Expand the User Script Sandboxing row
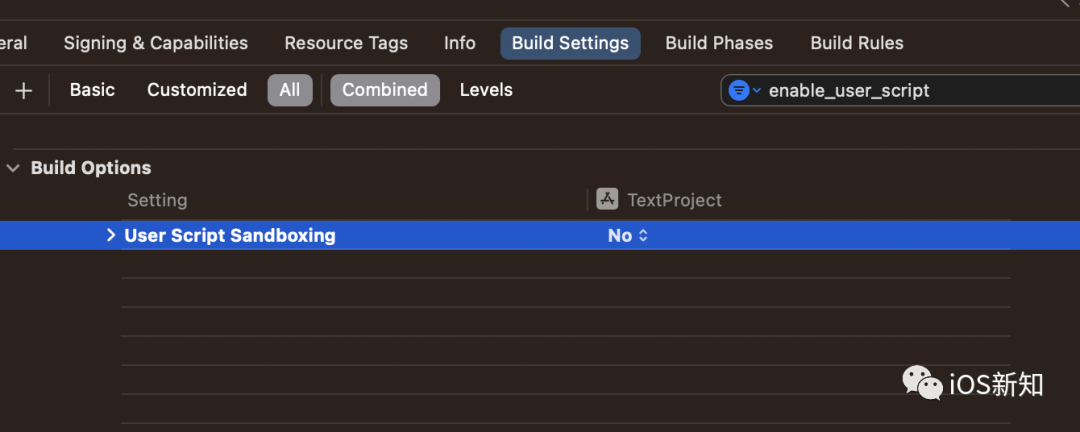This screenshot has width=1080, height=432. tap(111, 235)
